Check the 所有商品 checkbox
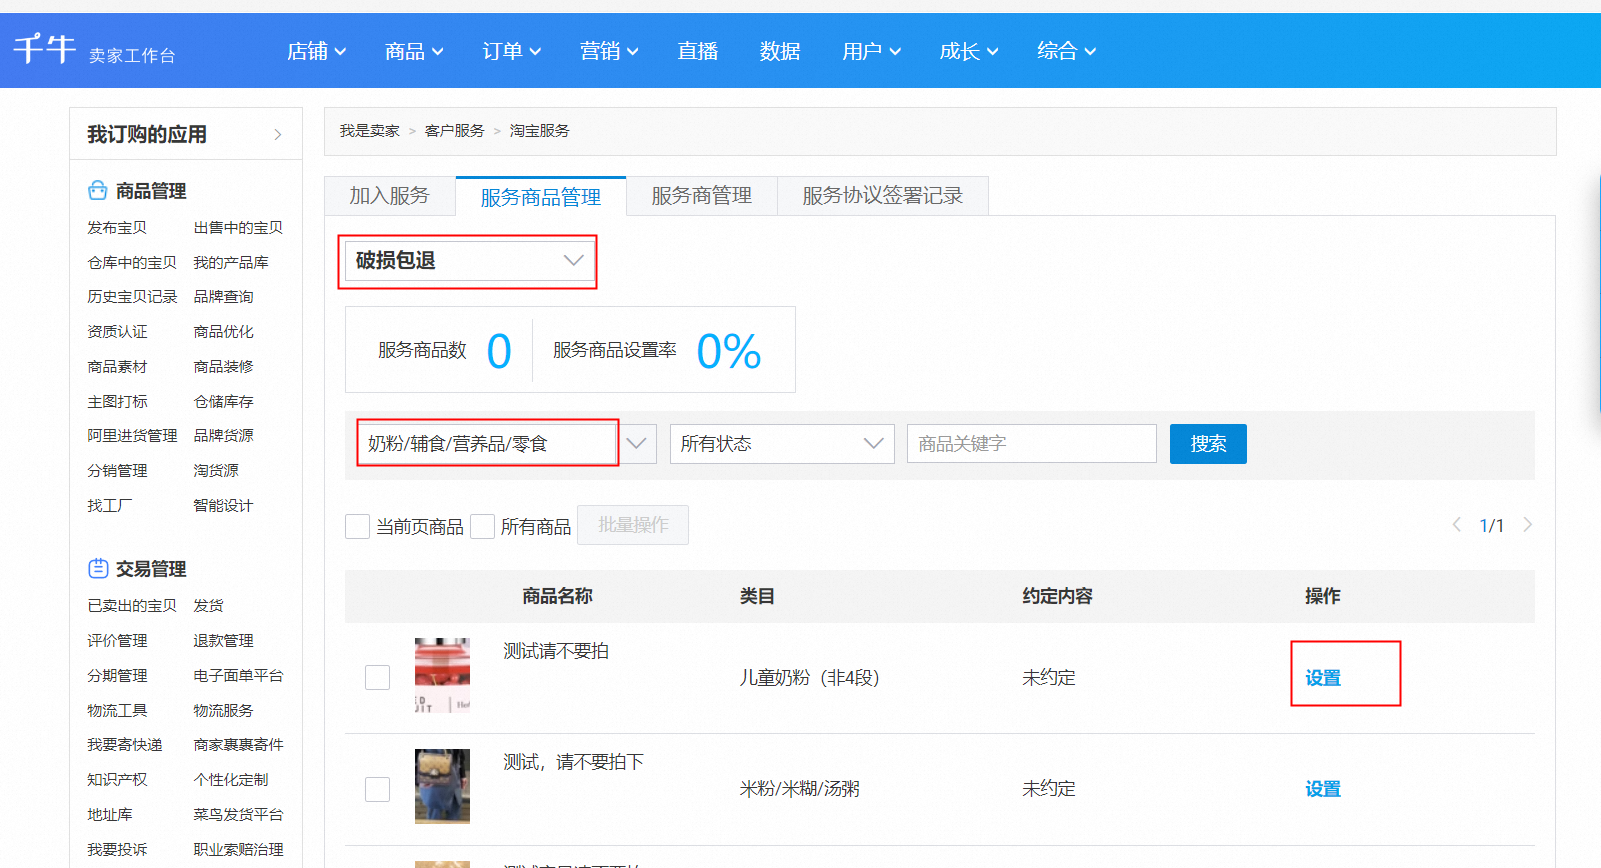 coord(483,526)
